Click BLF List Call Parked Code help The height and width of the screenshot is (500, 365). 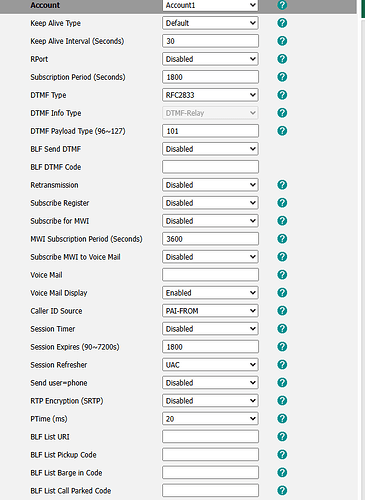[282, 491]
